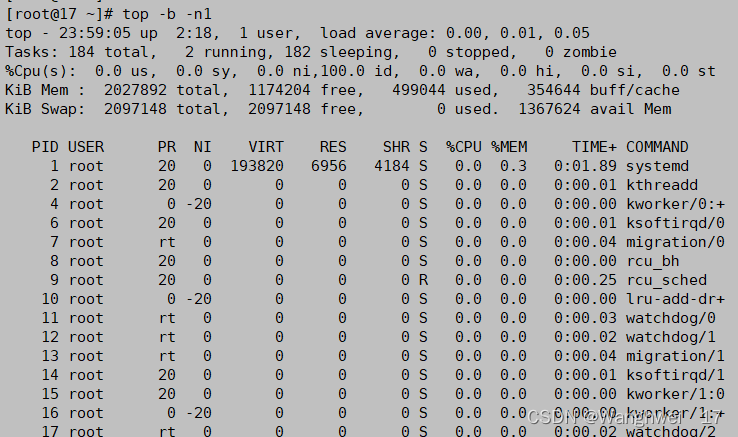The width and height of the screenshot is (738, 437).
Task: Click the '1367624 avail Mem' value
Action: click(x=594, y=109)
